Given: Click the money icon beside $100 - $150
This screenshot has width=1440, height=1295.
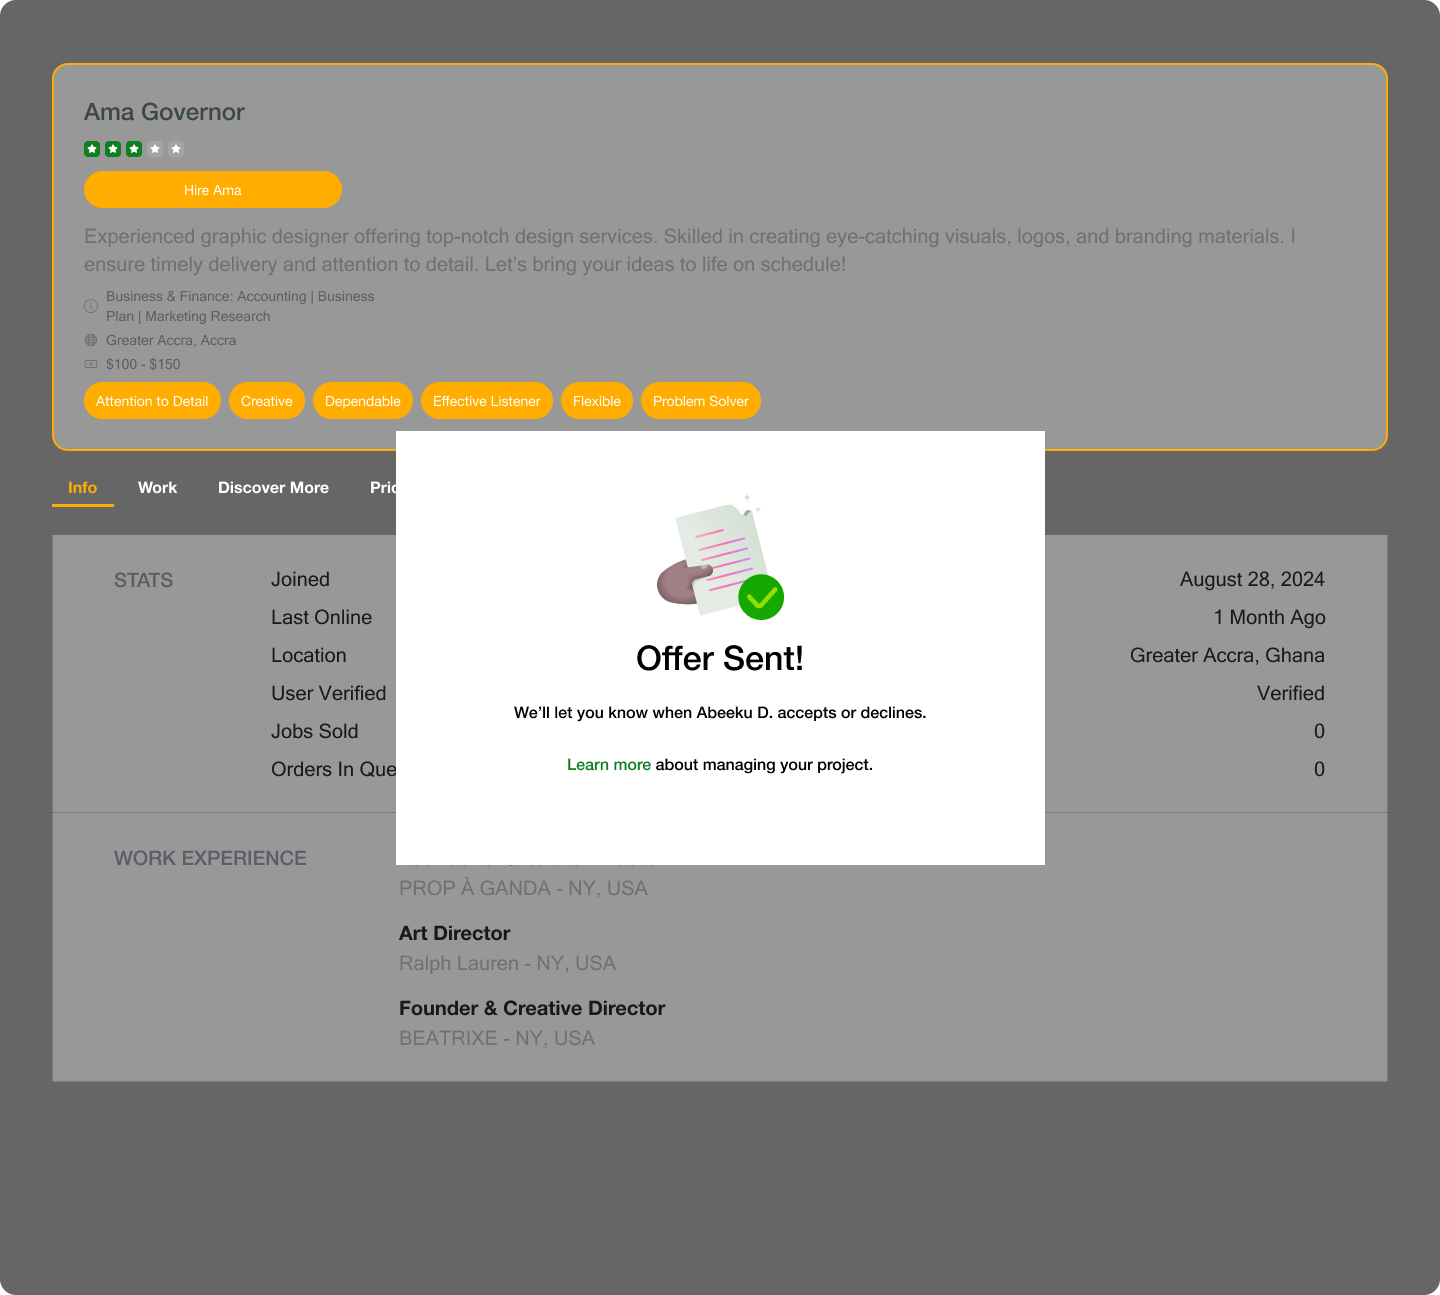Looking at the screenshot, I should [91, 364].
